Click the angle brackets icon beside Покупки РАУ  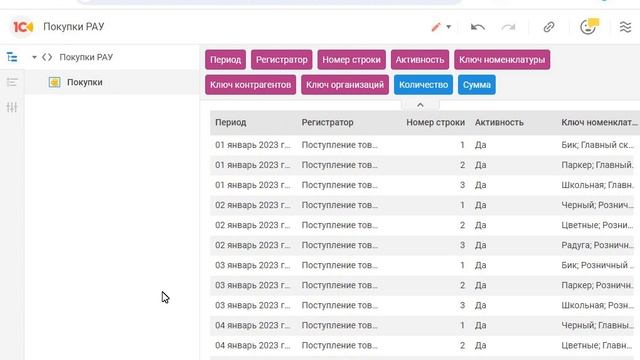coord(47,57)
